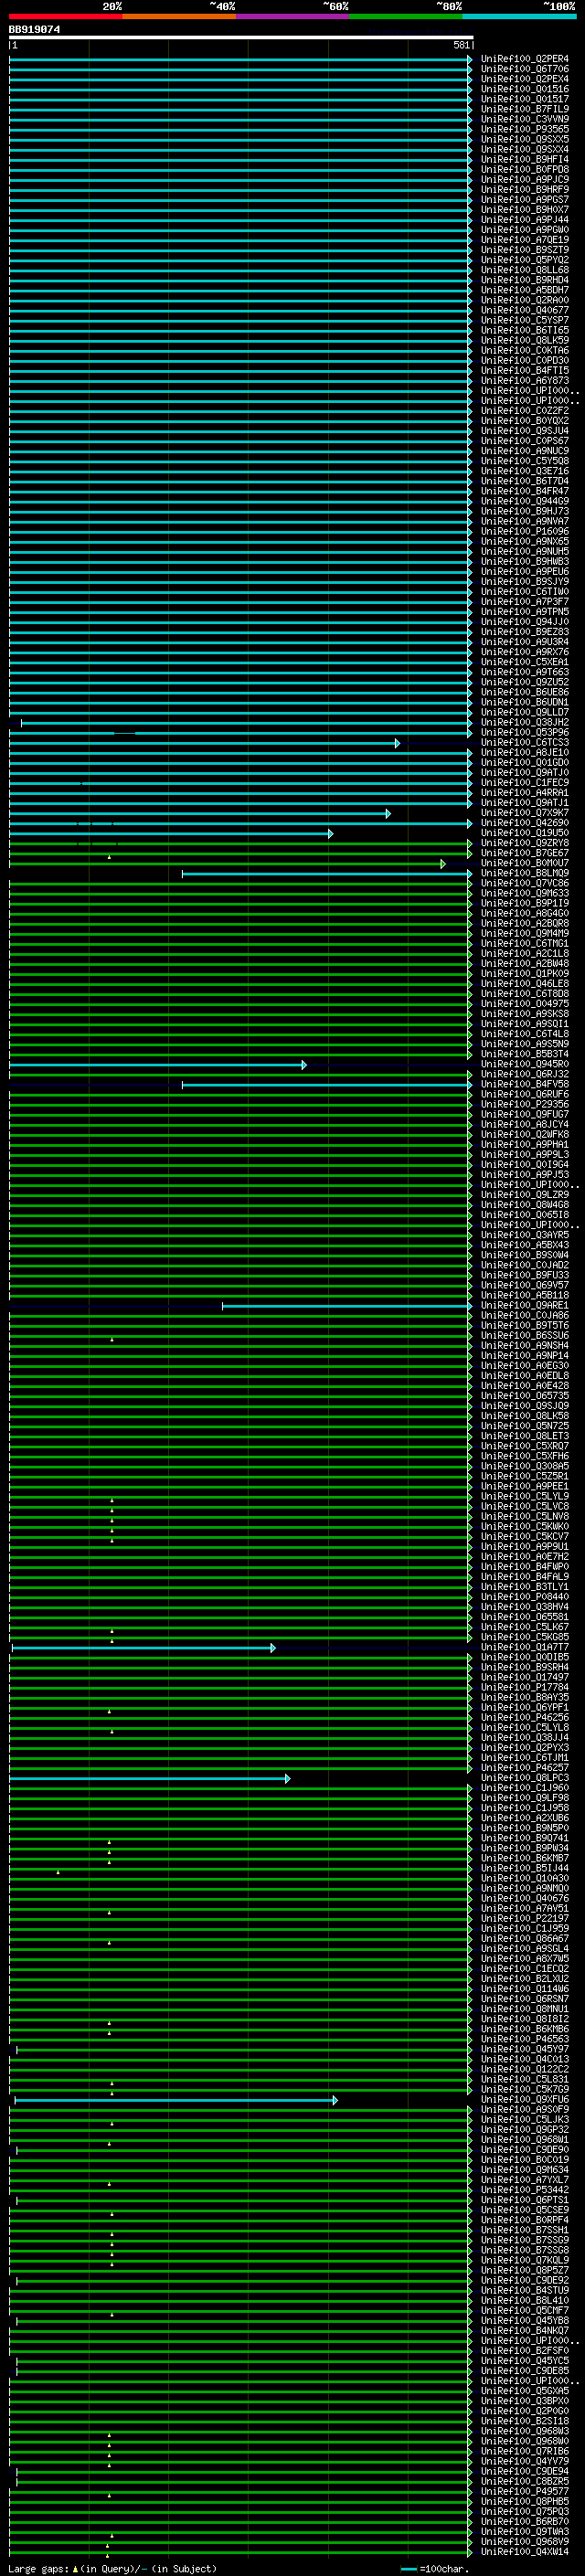Screen dimensions: 585x2576
Task: Click cyan alignment bar for UniRef100_Q945R0
Action: (x=157, y=1065)
